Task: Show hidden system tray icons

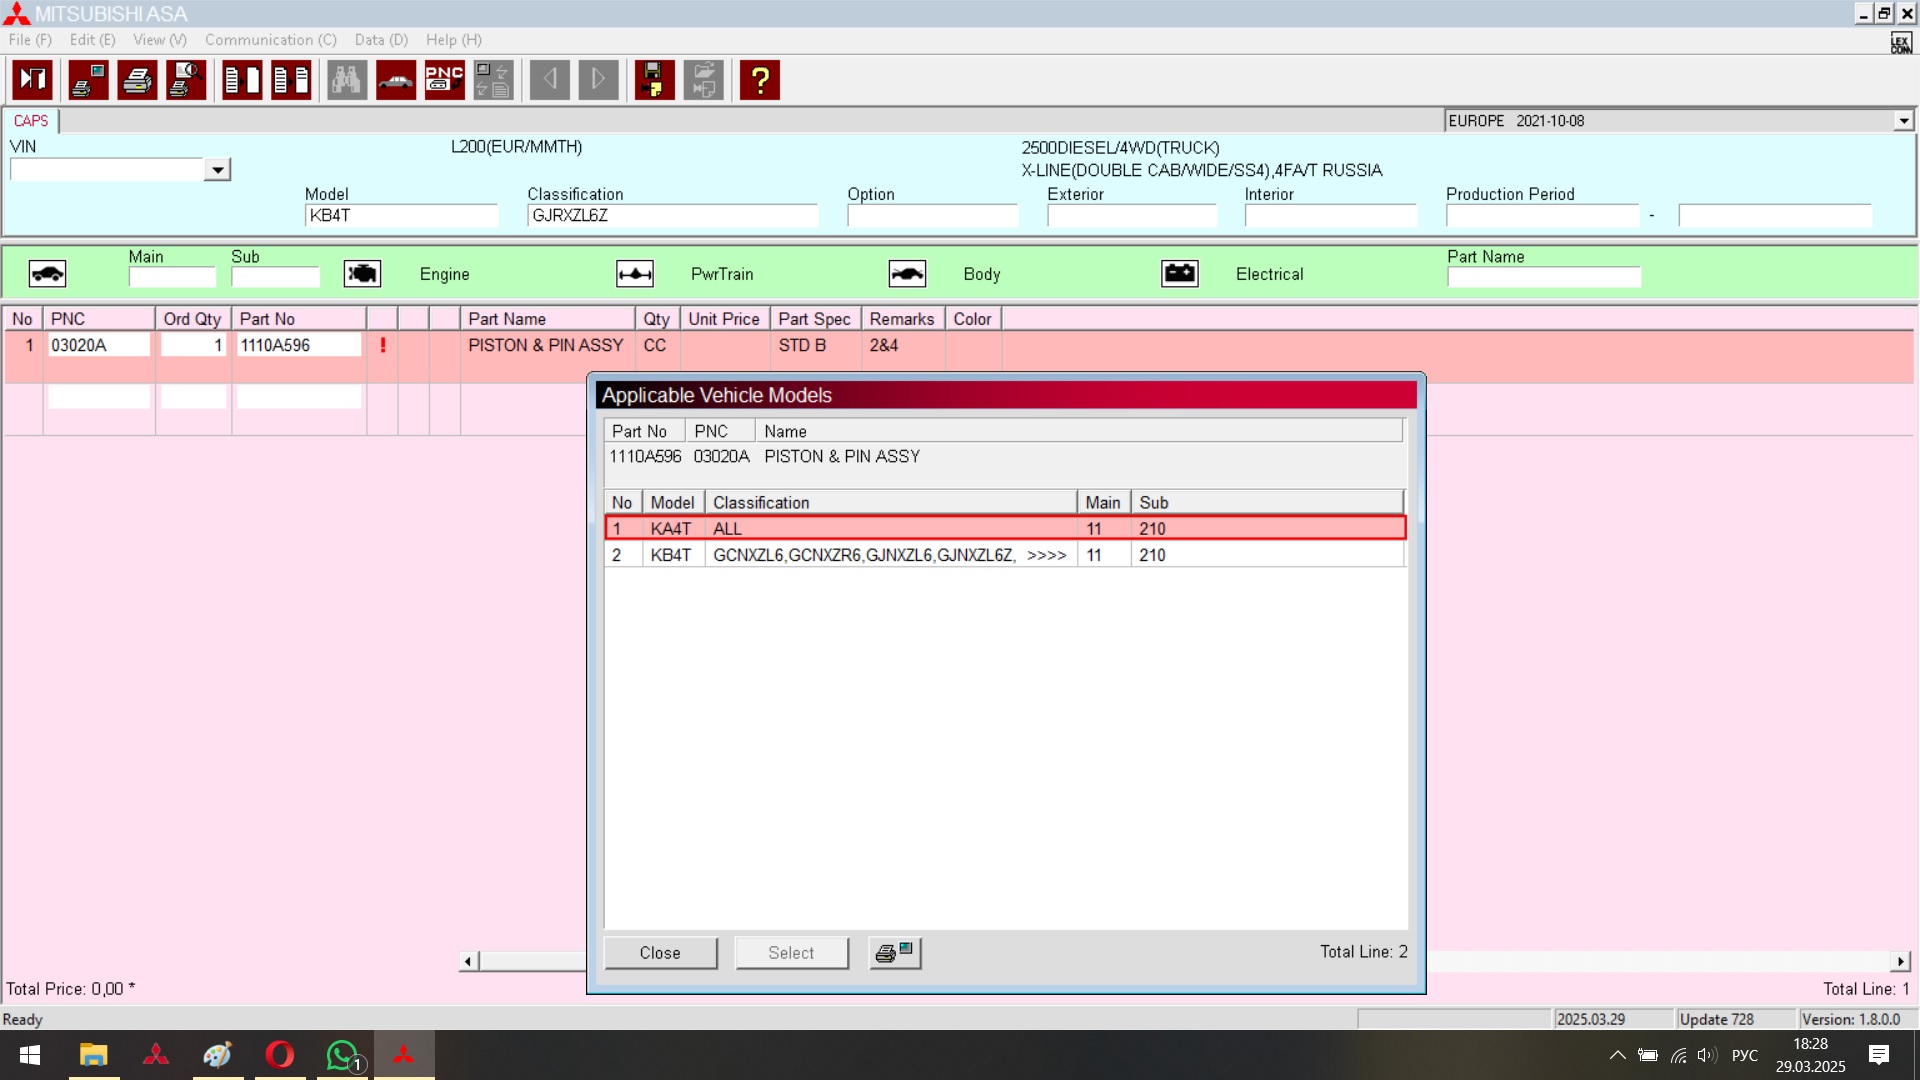Action: click(1617, 1055)
